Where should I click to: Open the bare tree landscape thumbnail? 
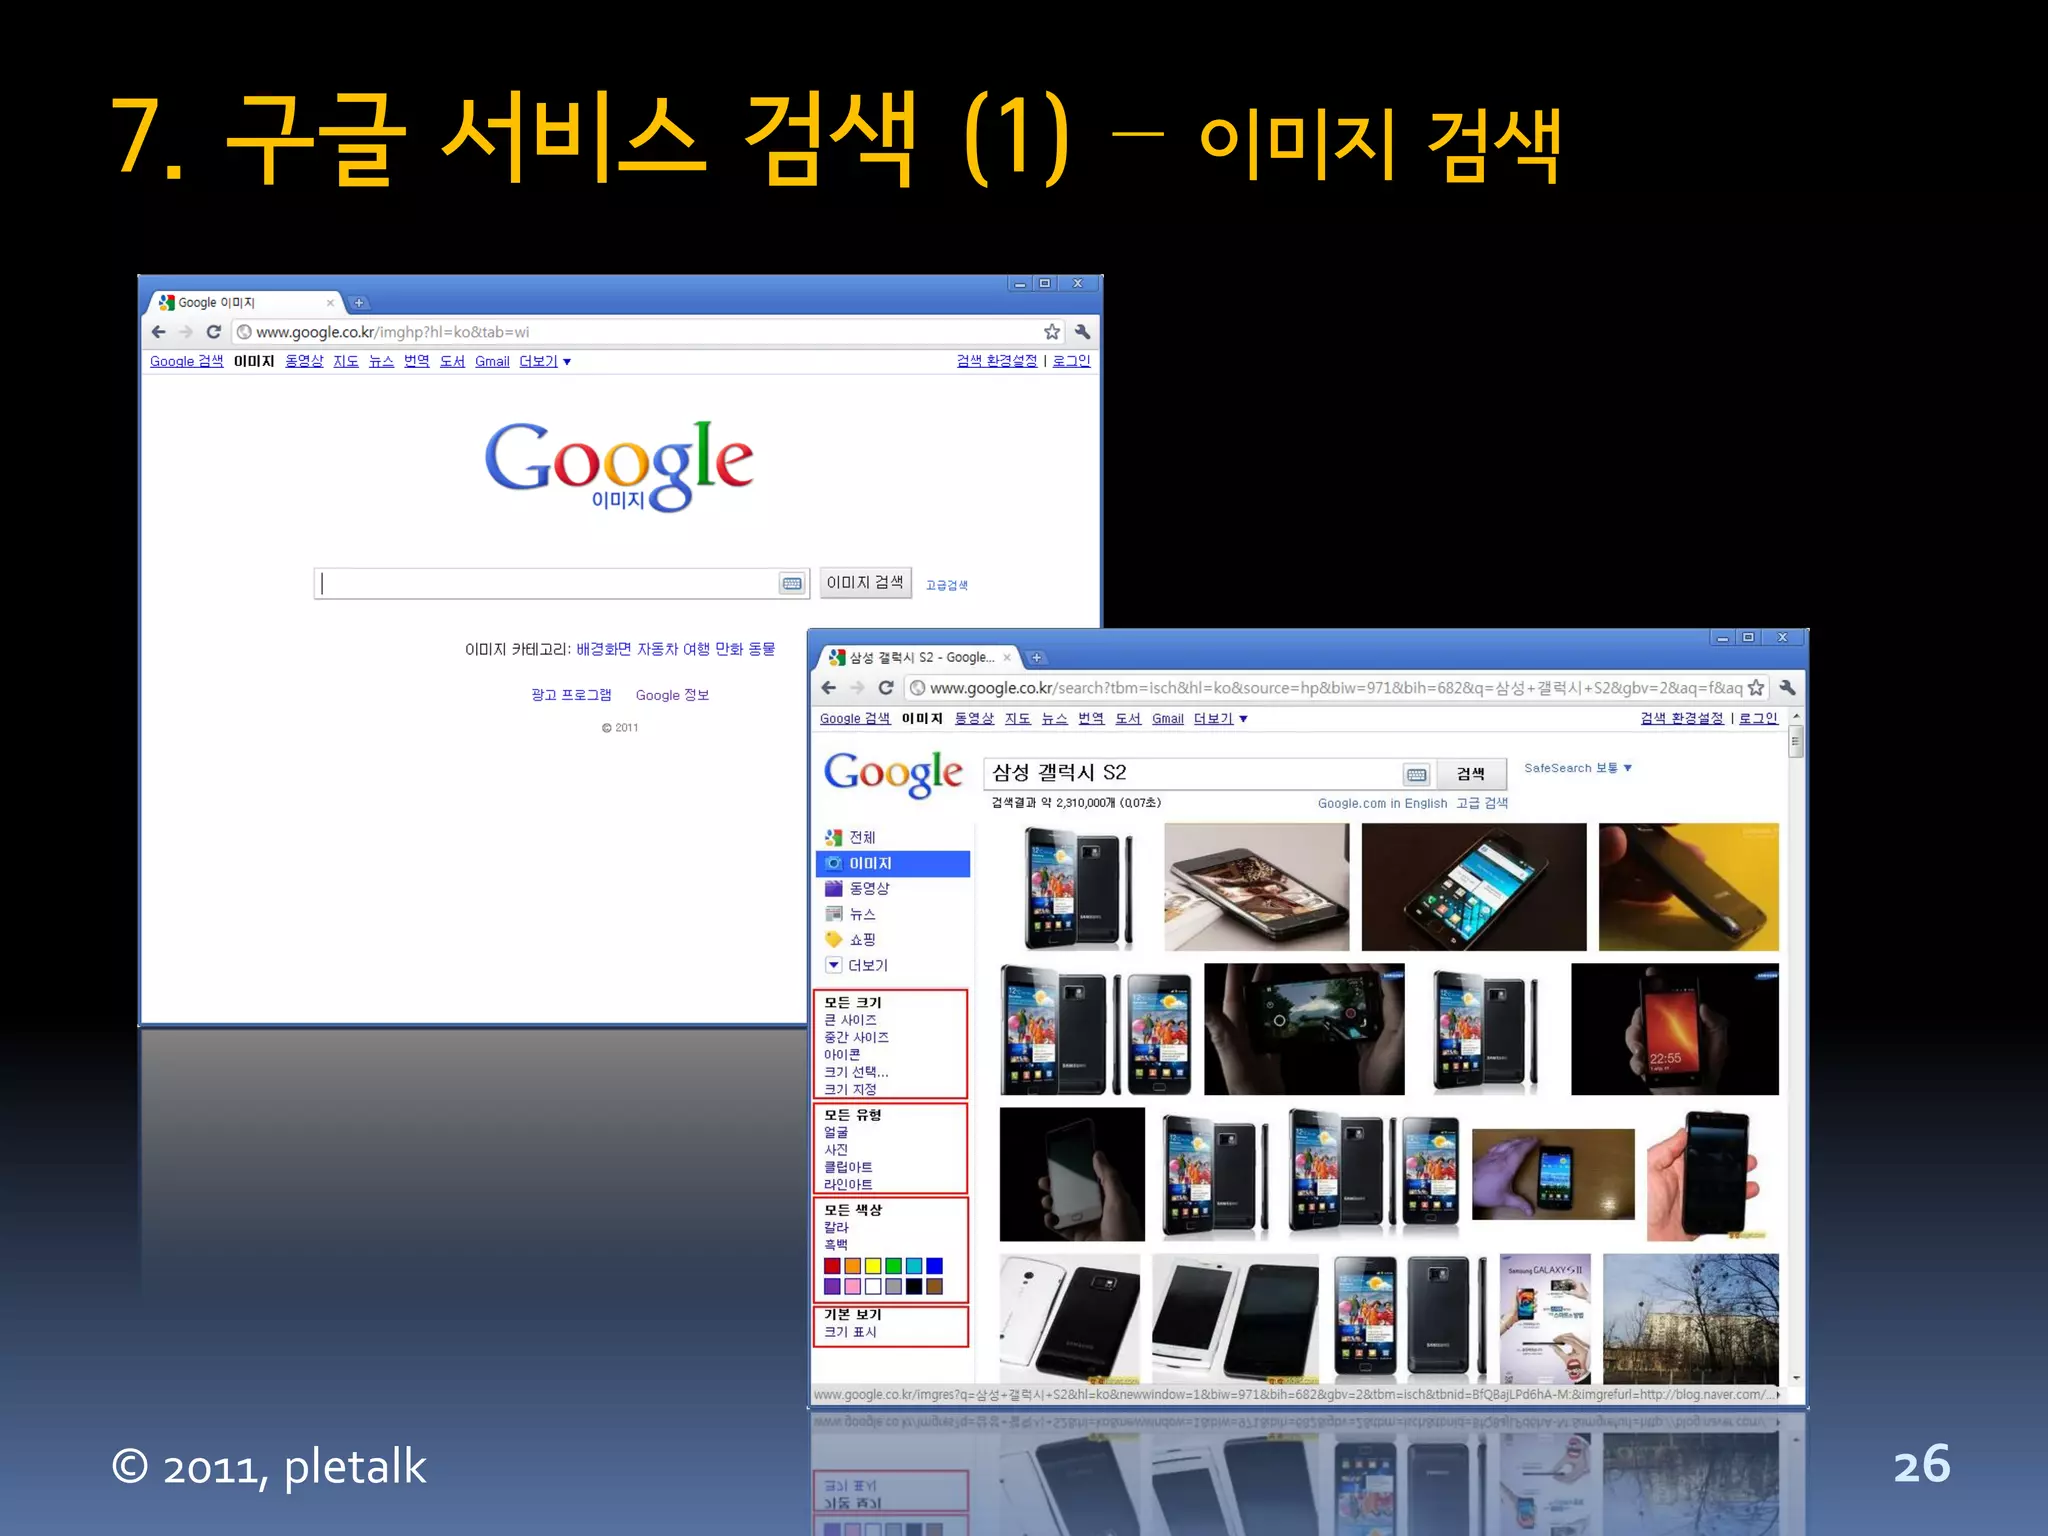coord(1691,1318)
